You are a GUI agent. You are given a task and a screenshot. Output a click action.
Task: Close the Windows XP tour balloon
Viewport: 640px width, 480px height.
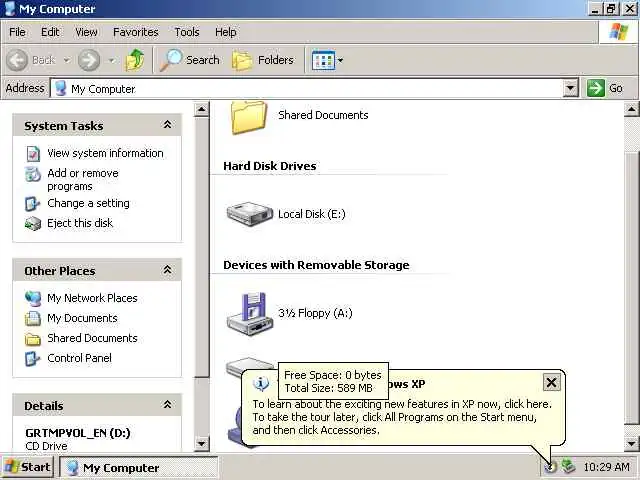[551, 382]
